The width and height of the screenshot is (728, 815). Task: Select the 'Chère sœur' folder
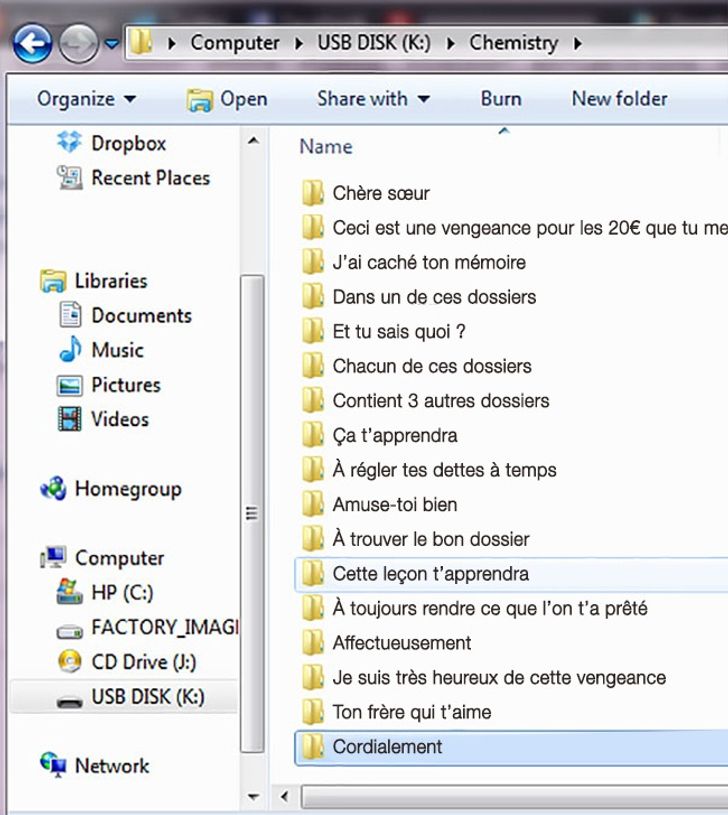coord(380,193)
